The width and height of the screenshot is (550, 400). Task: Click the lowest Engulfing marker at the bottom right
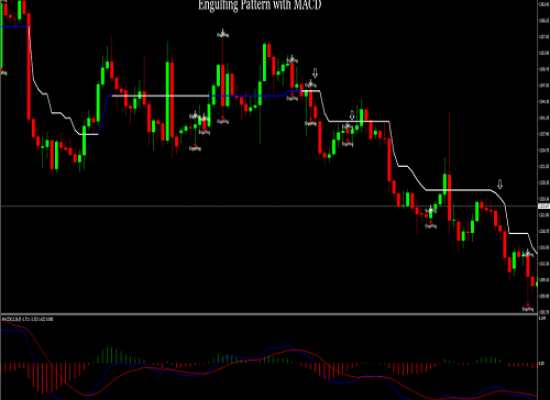pyautogui.click(x=528, y=309)
